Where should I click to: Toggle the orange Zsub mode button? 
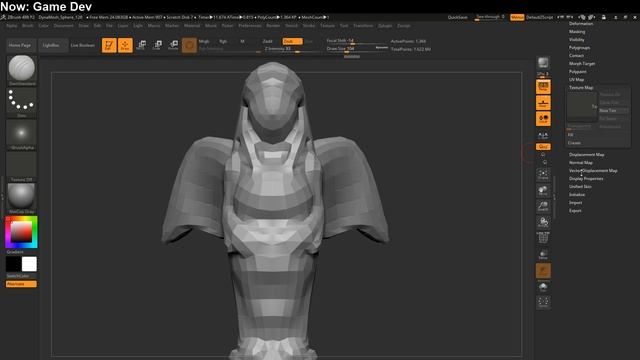pos(292,41)
